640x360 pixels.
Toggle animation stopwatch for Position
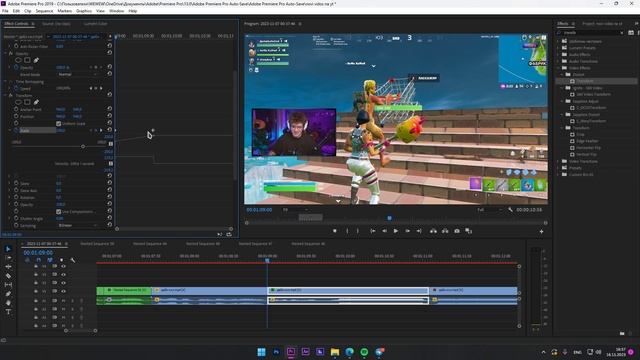(16, 116)
